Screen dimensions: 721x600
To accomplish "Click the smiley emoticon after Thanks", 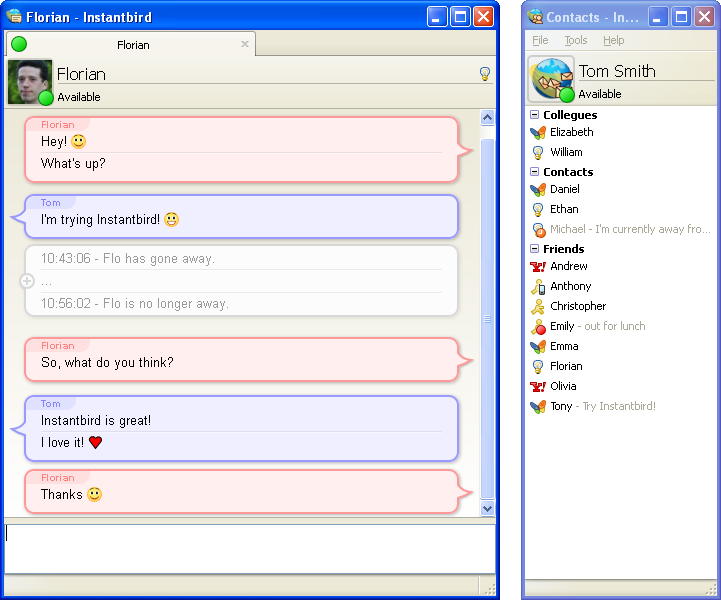I will tap(94, 494).
